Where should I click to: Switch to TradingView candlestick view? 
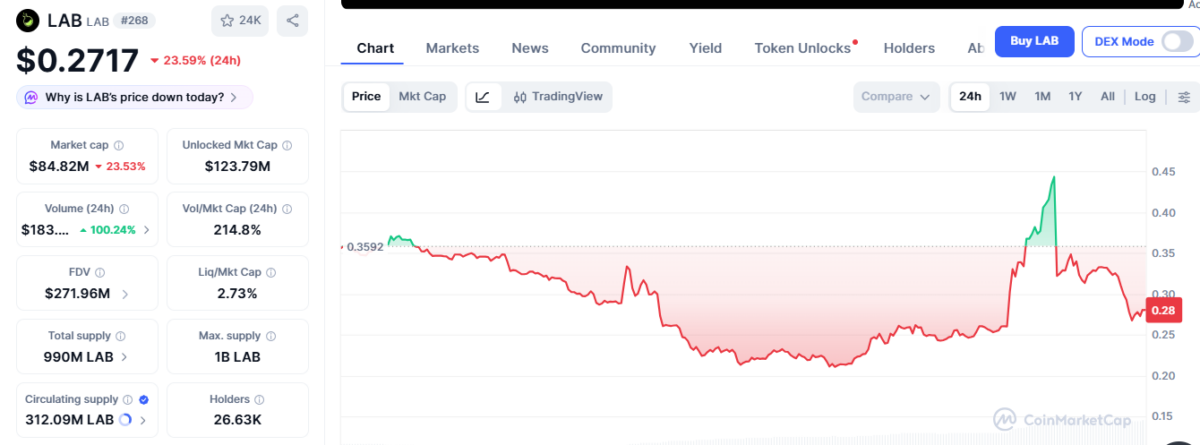558,97
